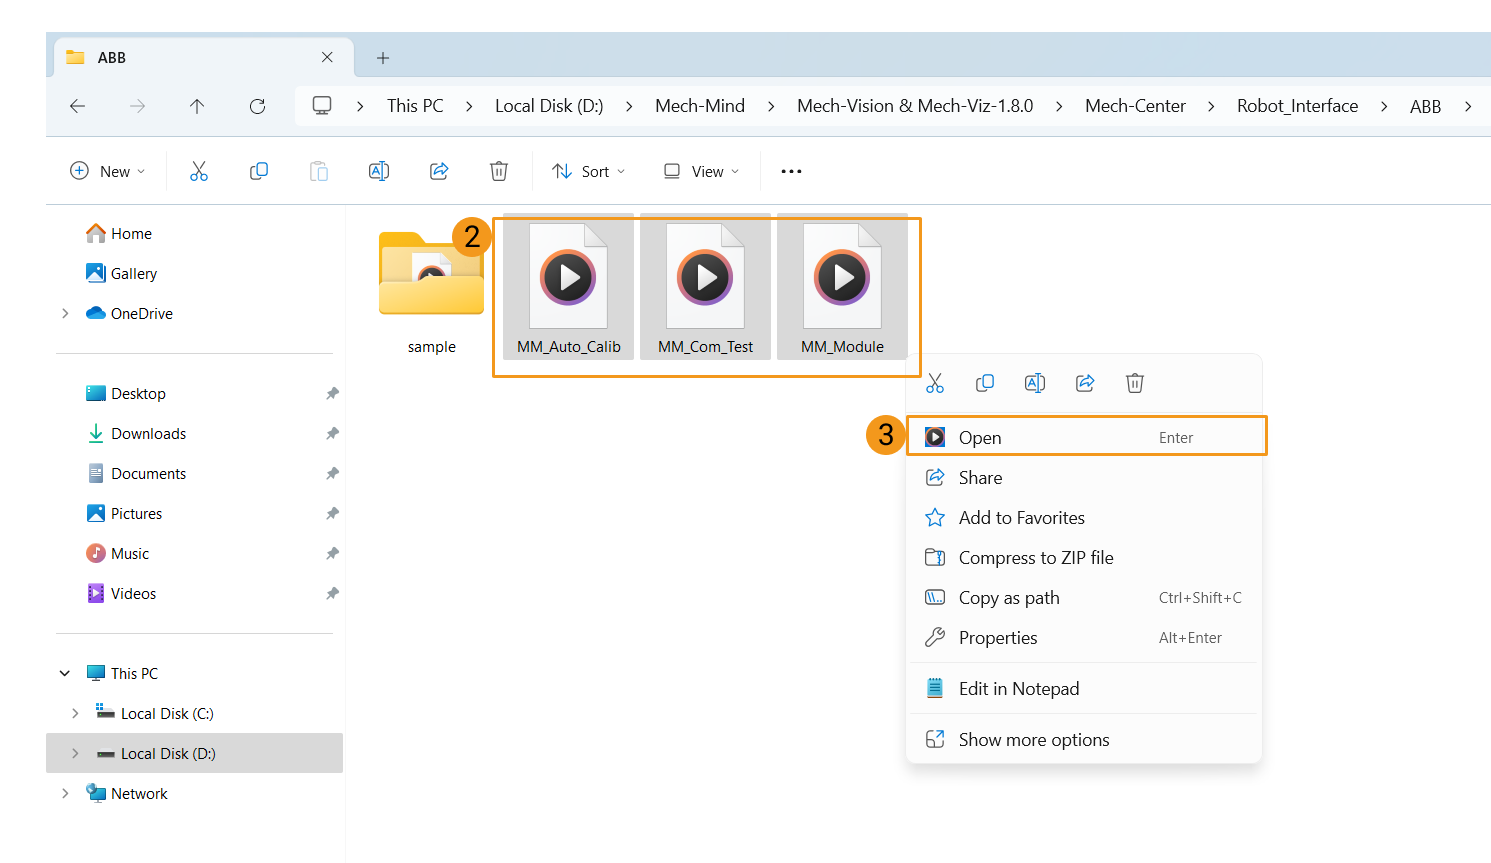This screenshot has width=1491, height=863.
Task: Expand the Local Disk (C:) tree node
Action: tap(75, 713)
